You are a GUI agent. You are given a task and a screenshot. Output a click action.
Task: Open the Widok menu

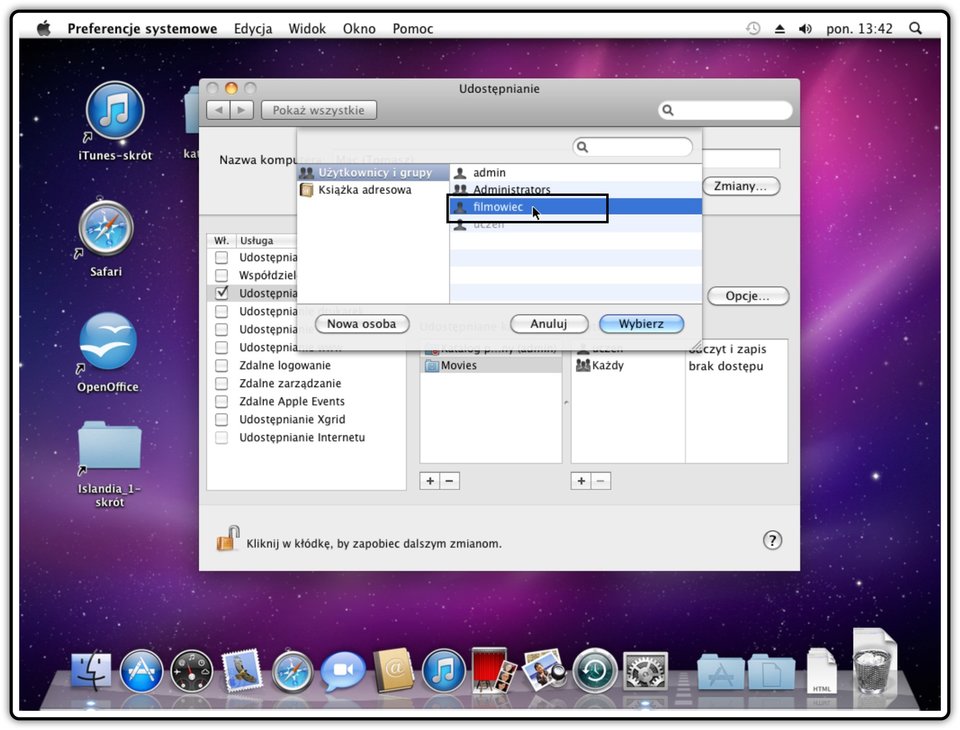[x=307, y=29]
